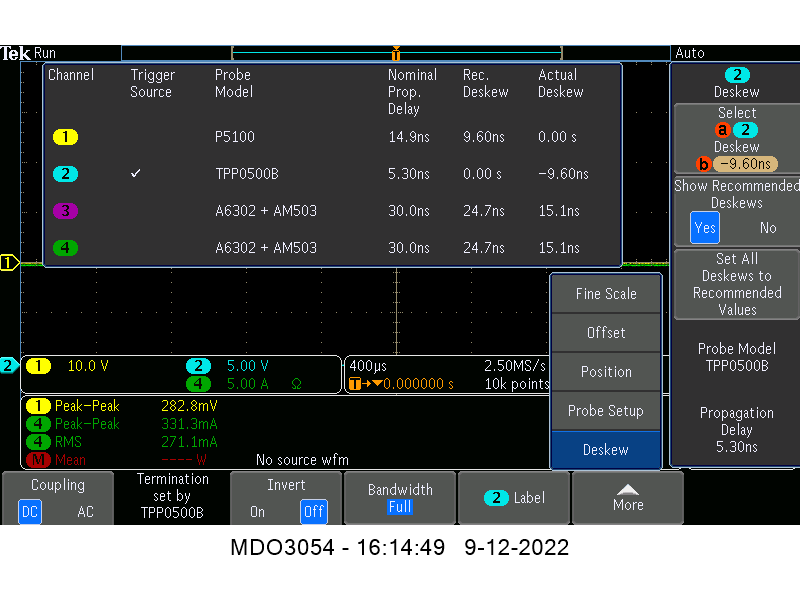Click the 2.50MS/s sample rate readout

click(x=515, y=366)
